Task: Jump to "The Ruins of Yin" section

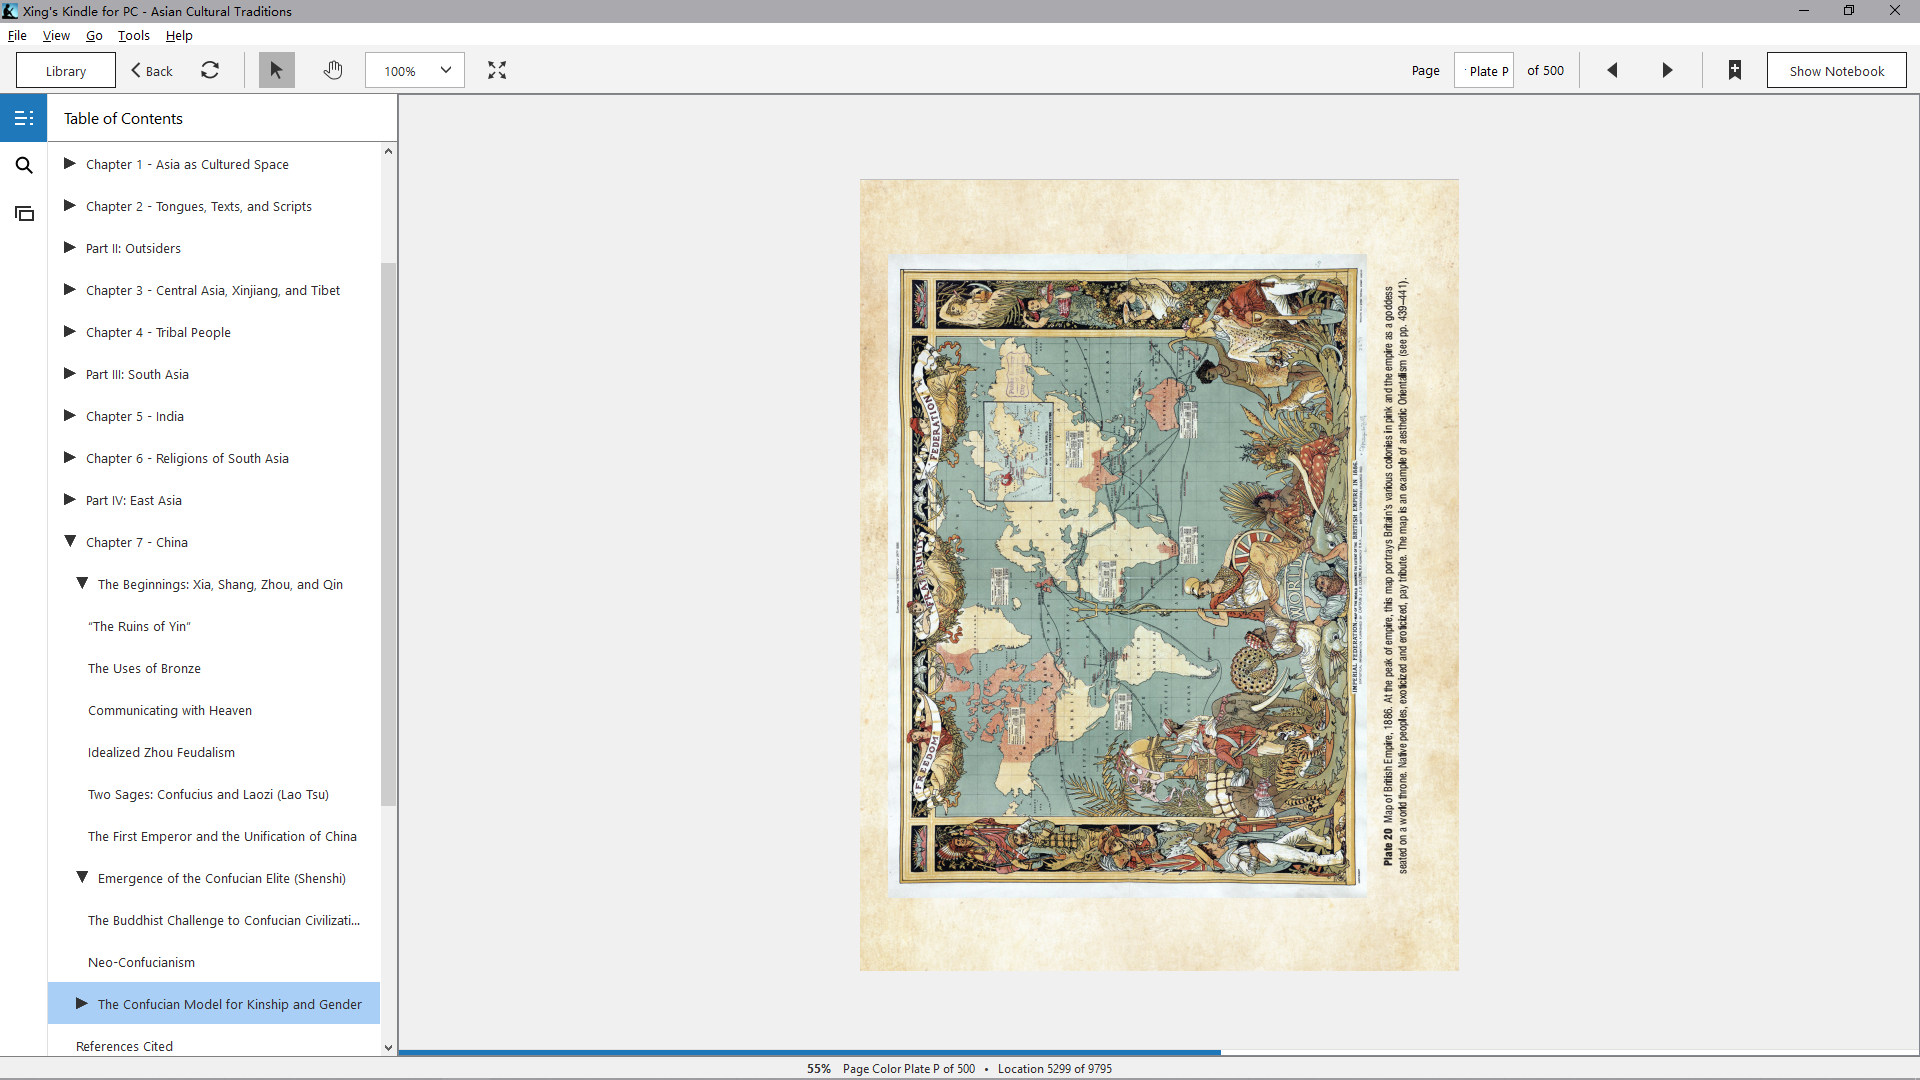Action: pyautogui.click(x=139, y=626)
